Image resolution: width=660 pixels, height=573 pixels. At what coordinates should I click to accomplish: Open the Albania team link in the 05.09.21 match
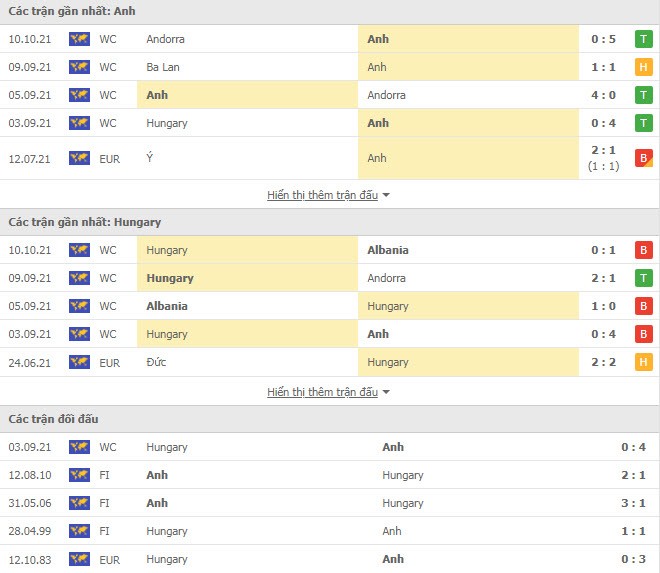pos(167,306)
